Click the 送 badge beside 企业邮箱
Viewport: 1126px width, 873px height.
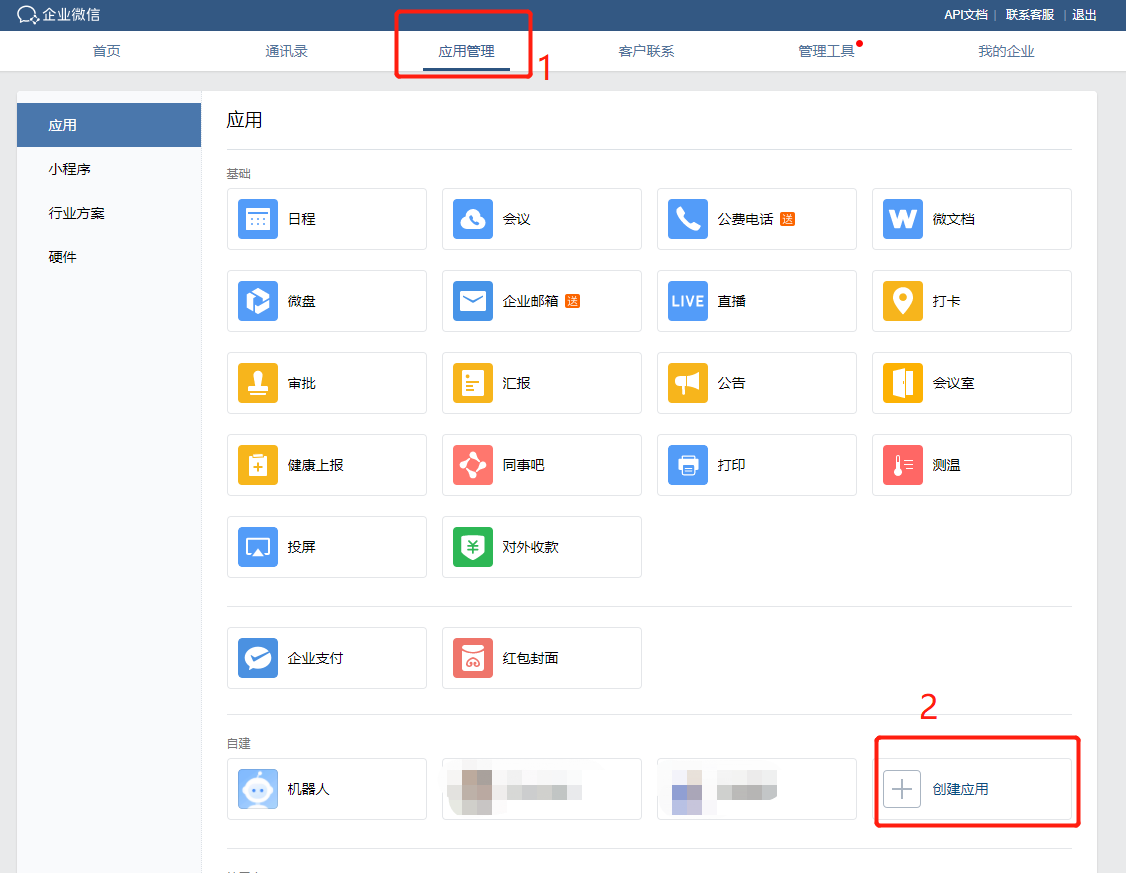572,301
